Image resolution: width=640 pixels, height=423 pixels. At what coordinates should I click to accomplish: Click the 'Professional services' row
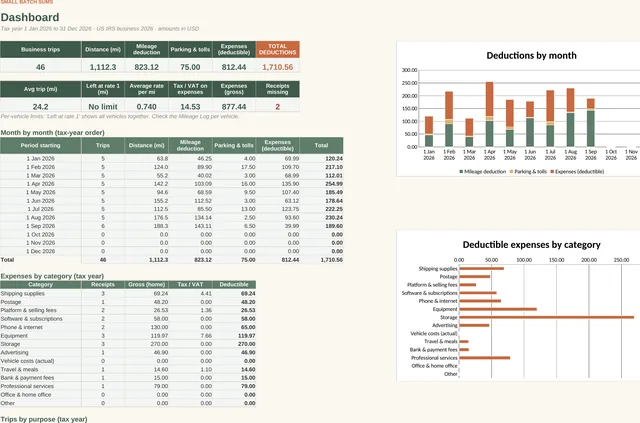point(128,386)
